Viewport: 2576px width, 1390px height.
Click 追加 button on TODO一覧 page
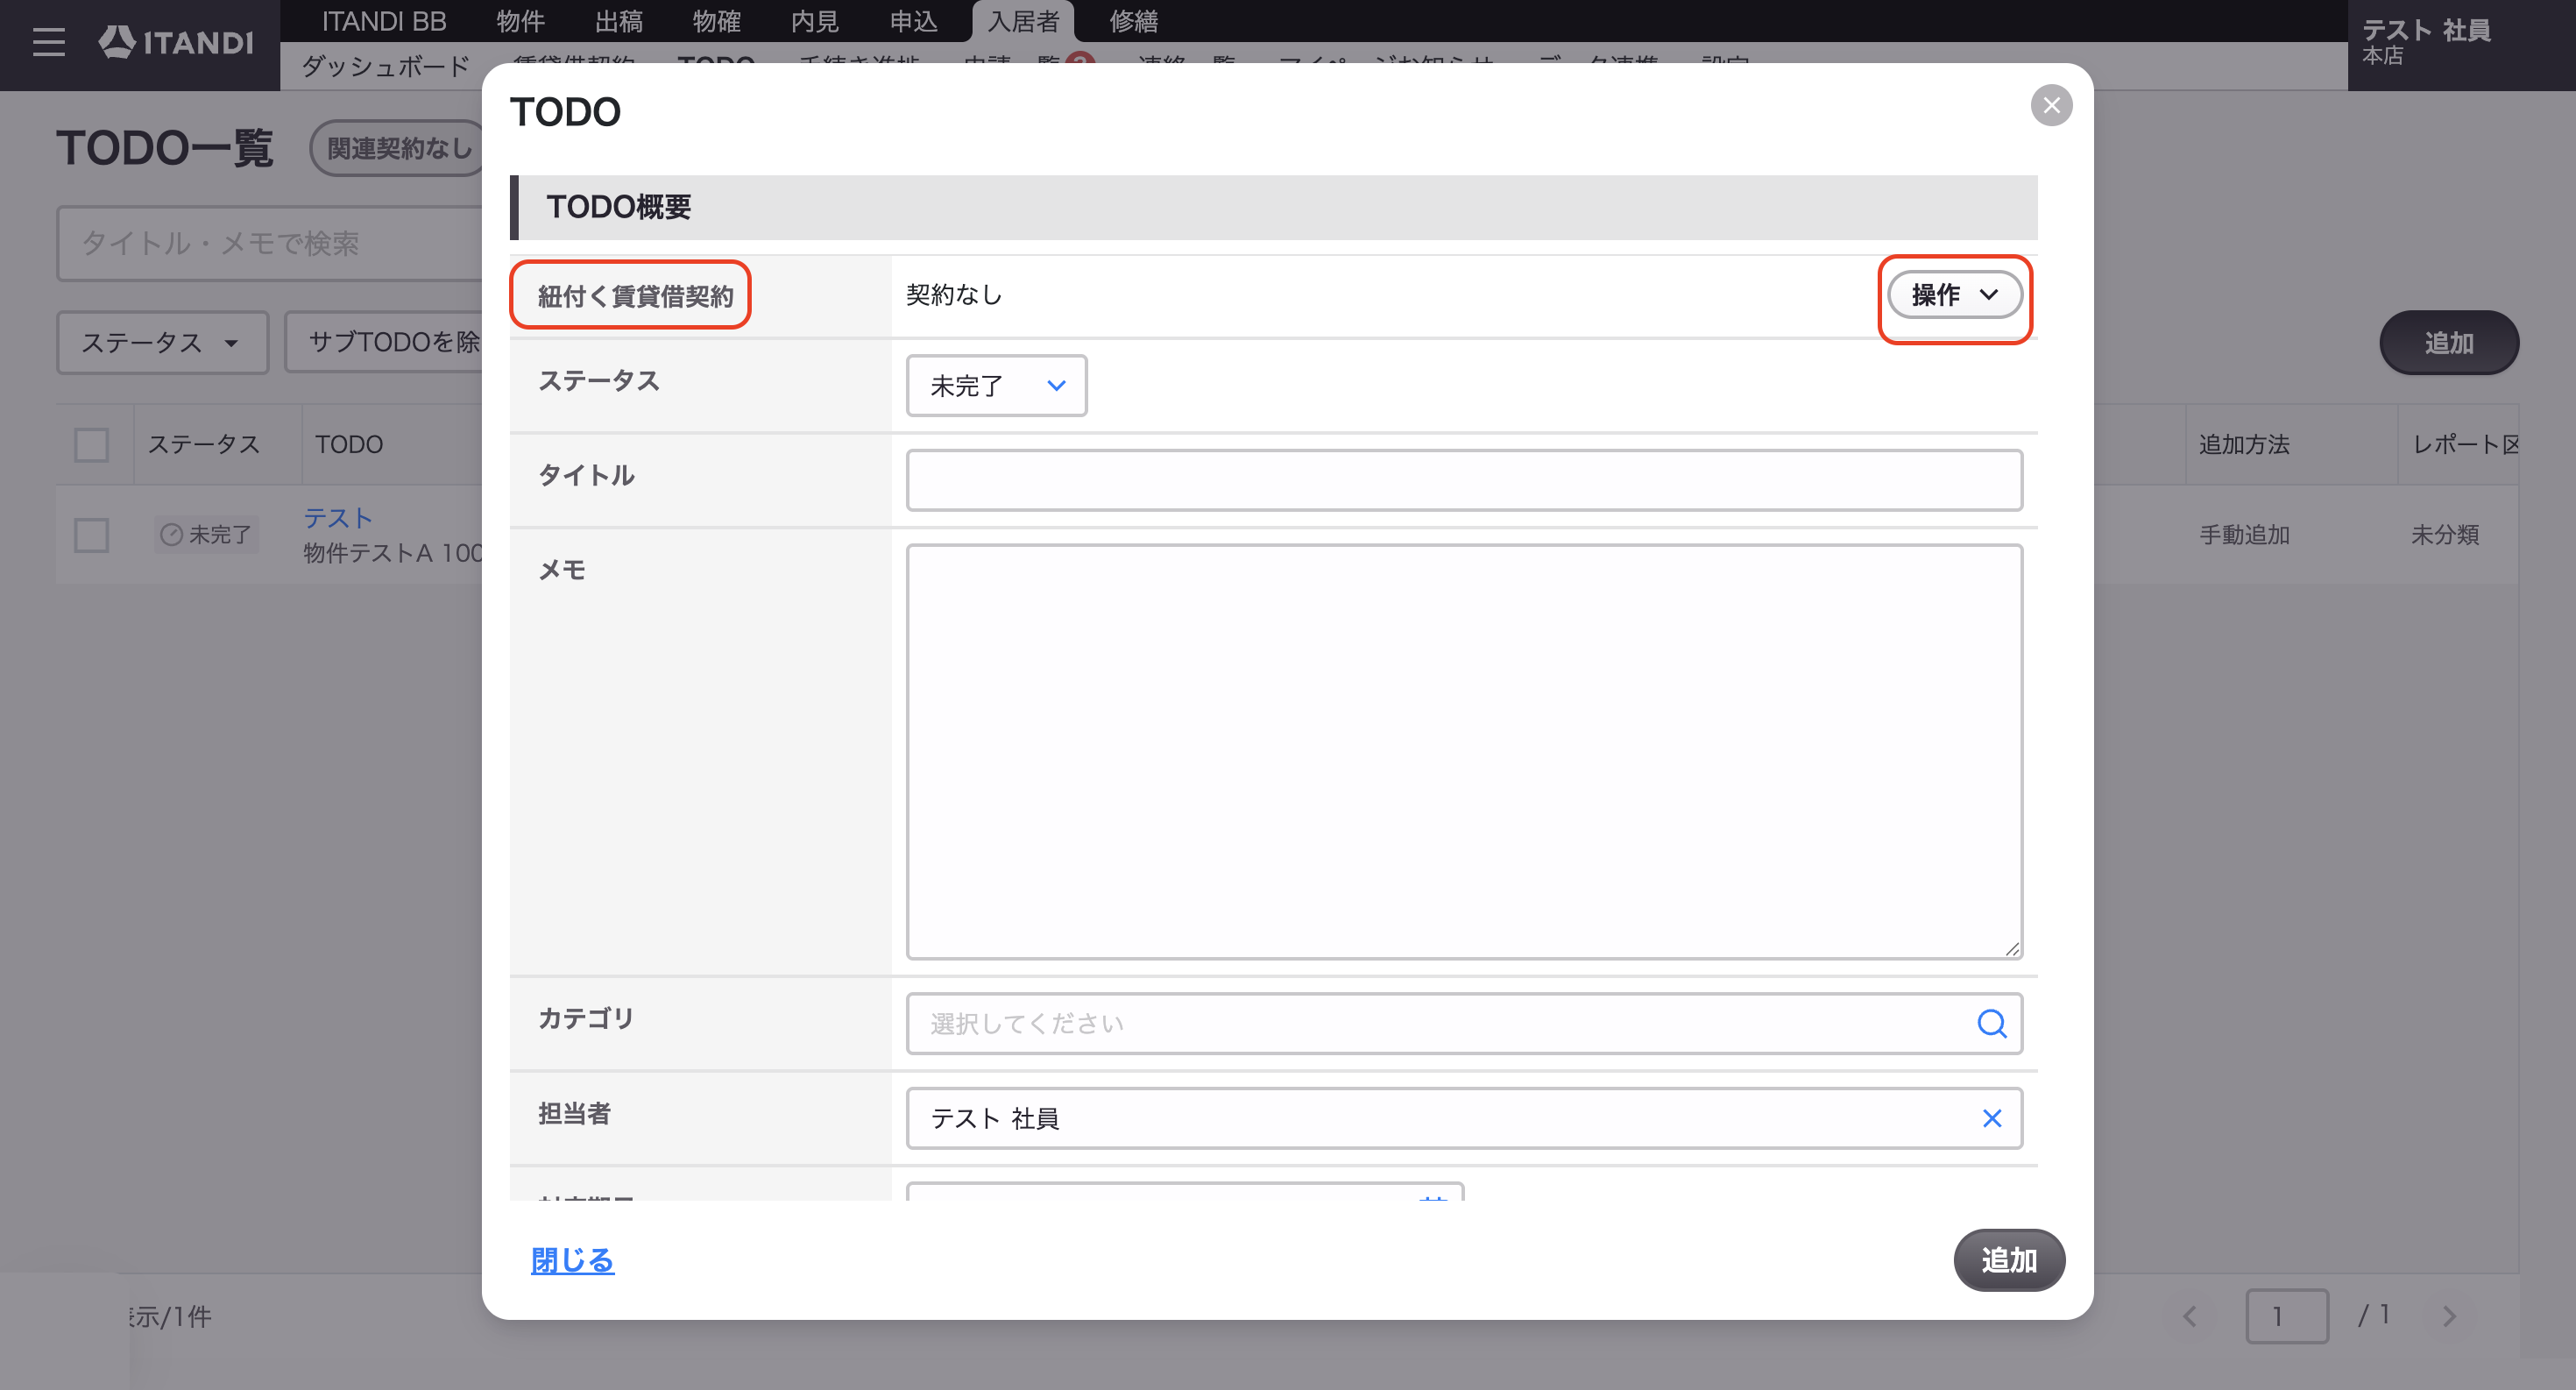(x=2449, y=343)
